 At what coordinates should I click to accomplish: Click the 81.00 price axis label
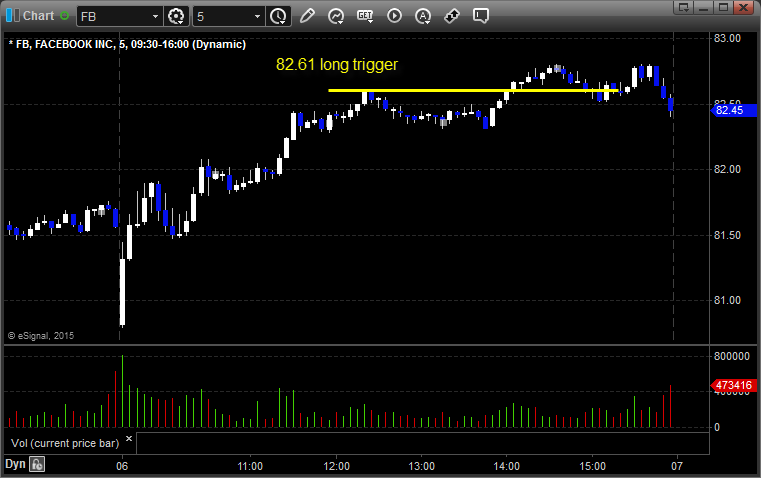(x=727, y=300)
